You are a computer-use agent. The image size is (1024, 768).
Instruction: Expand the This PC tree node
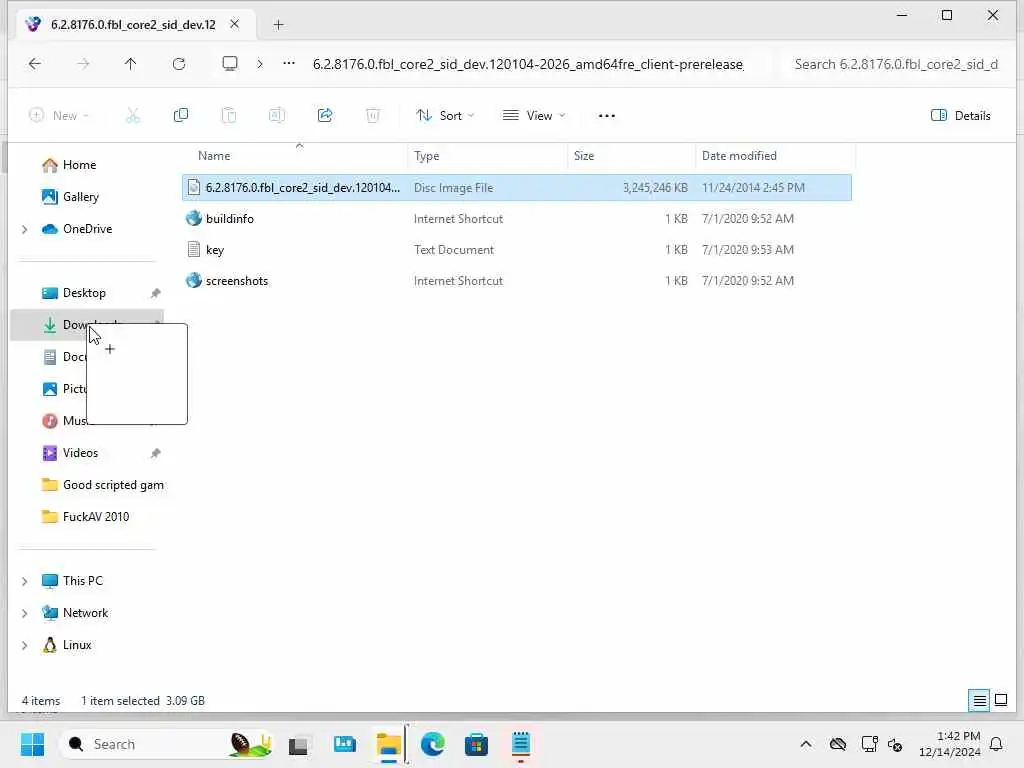tap(25, 581)
